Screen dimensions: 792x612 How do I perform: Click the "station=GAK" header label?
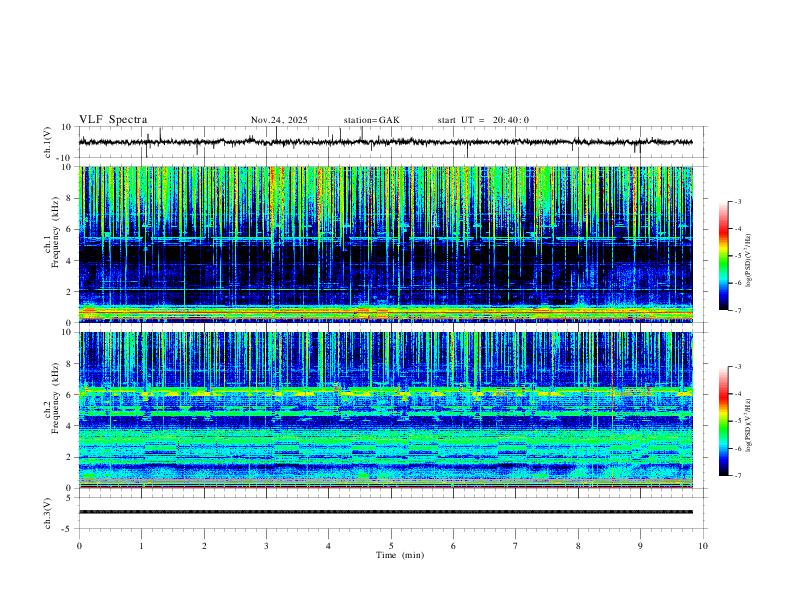click(371, 120)
